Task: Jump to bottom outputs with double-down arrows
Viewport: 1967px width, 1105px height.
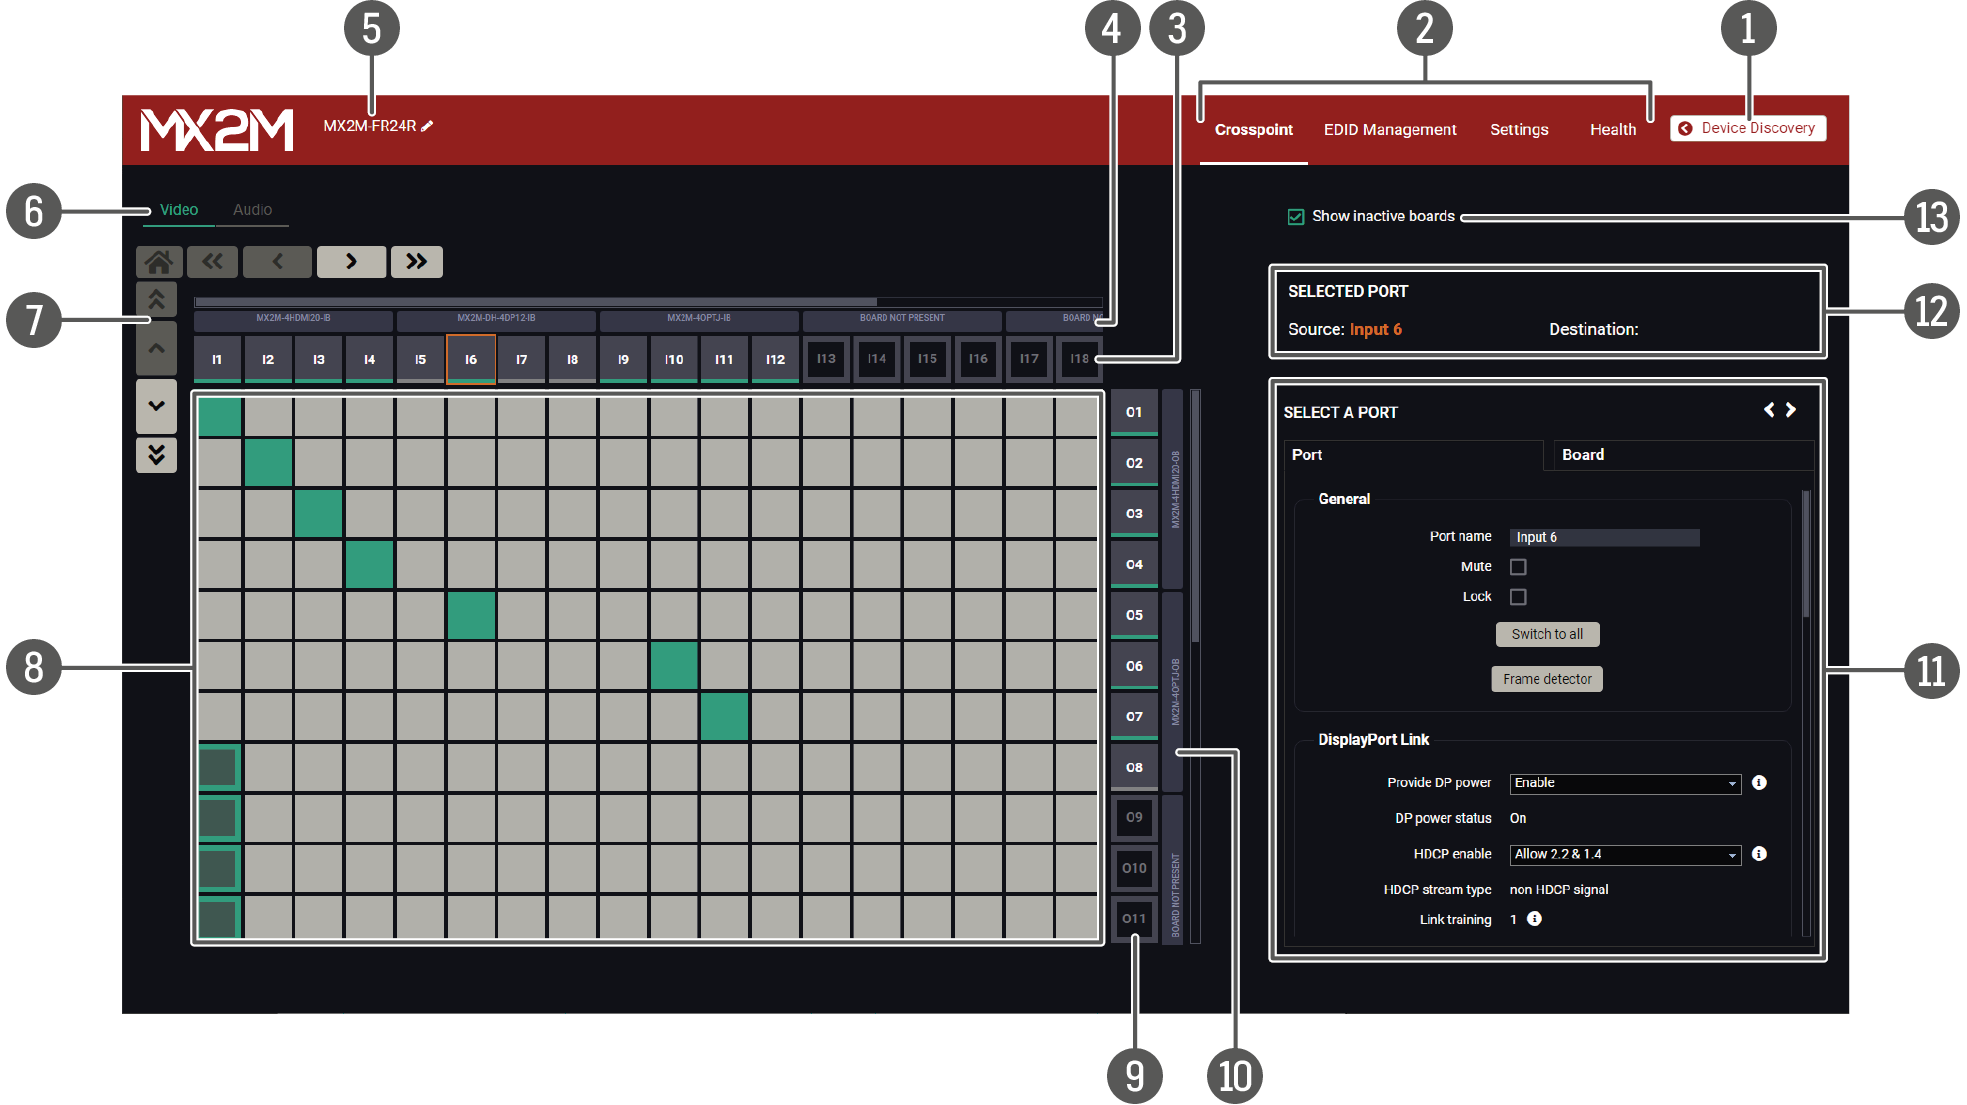Action: [x=157, y=455]
